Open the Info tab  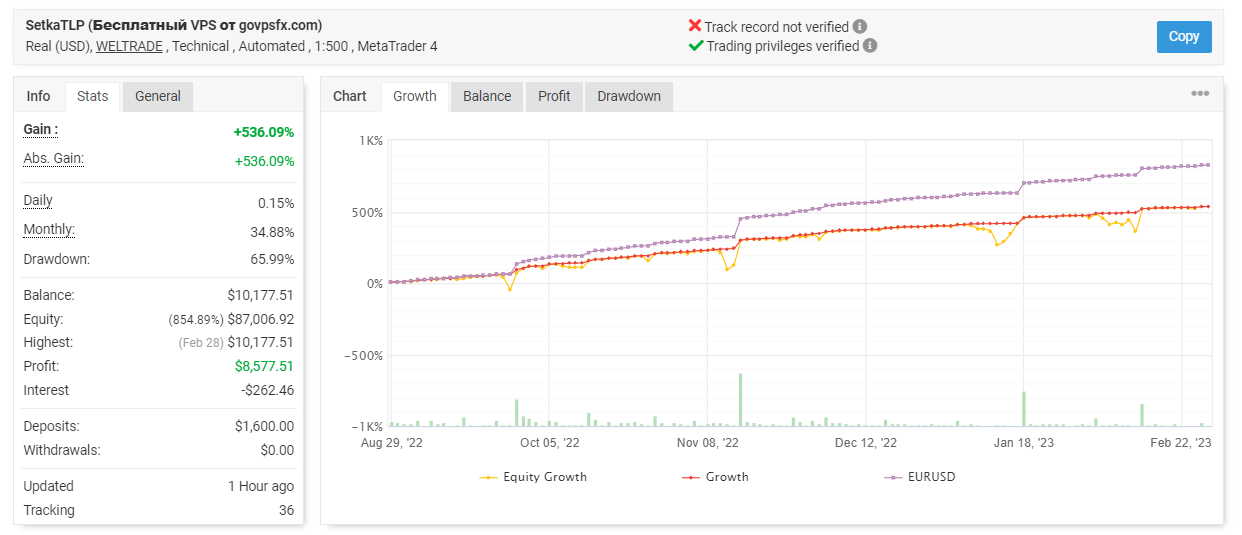click(38, 96)
